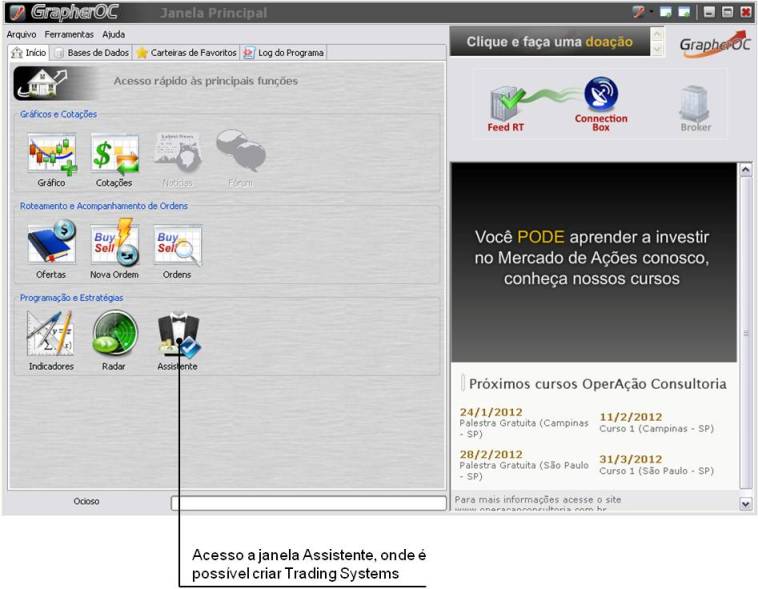Open the Gráfico chart icon

52,155
